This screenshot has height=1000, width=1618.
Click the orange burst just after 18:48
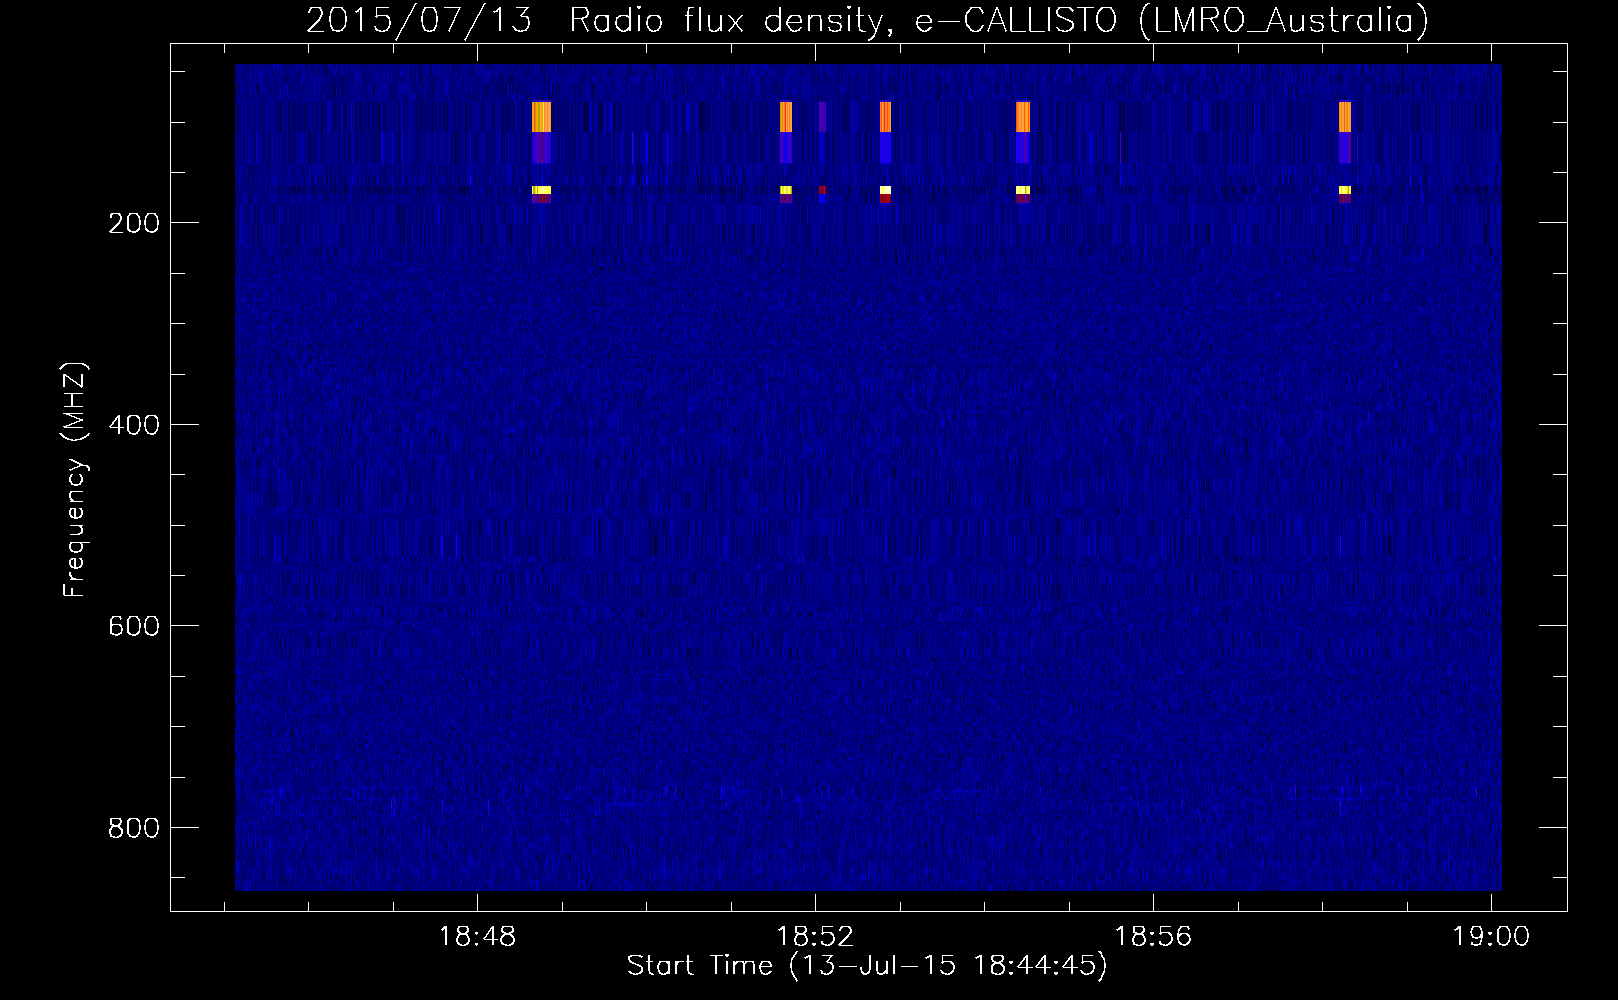(541, 117)
